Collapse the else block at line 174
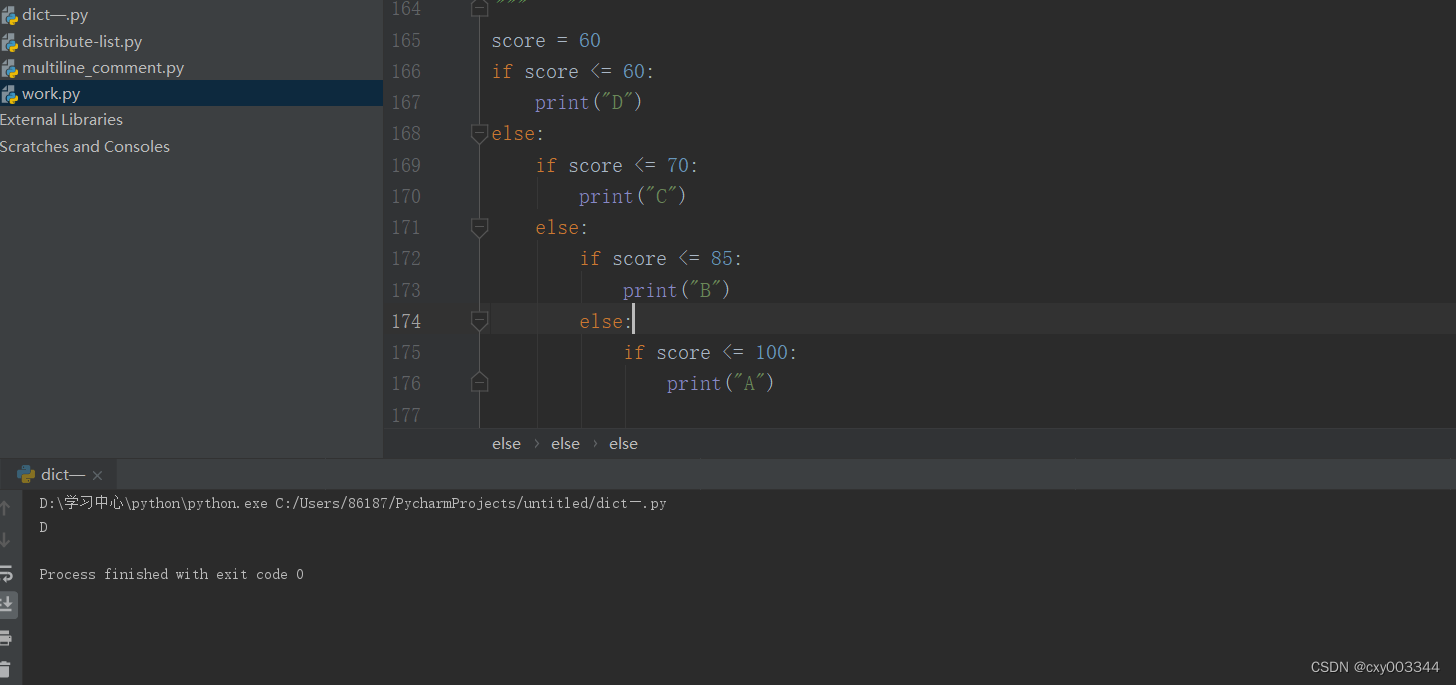 [479, 321]
